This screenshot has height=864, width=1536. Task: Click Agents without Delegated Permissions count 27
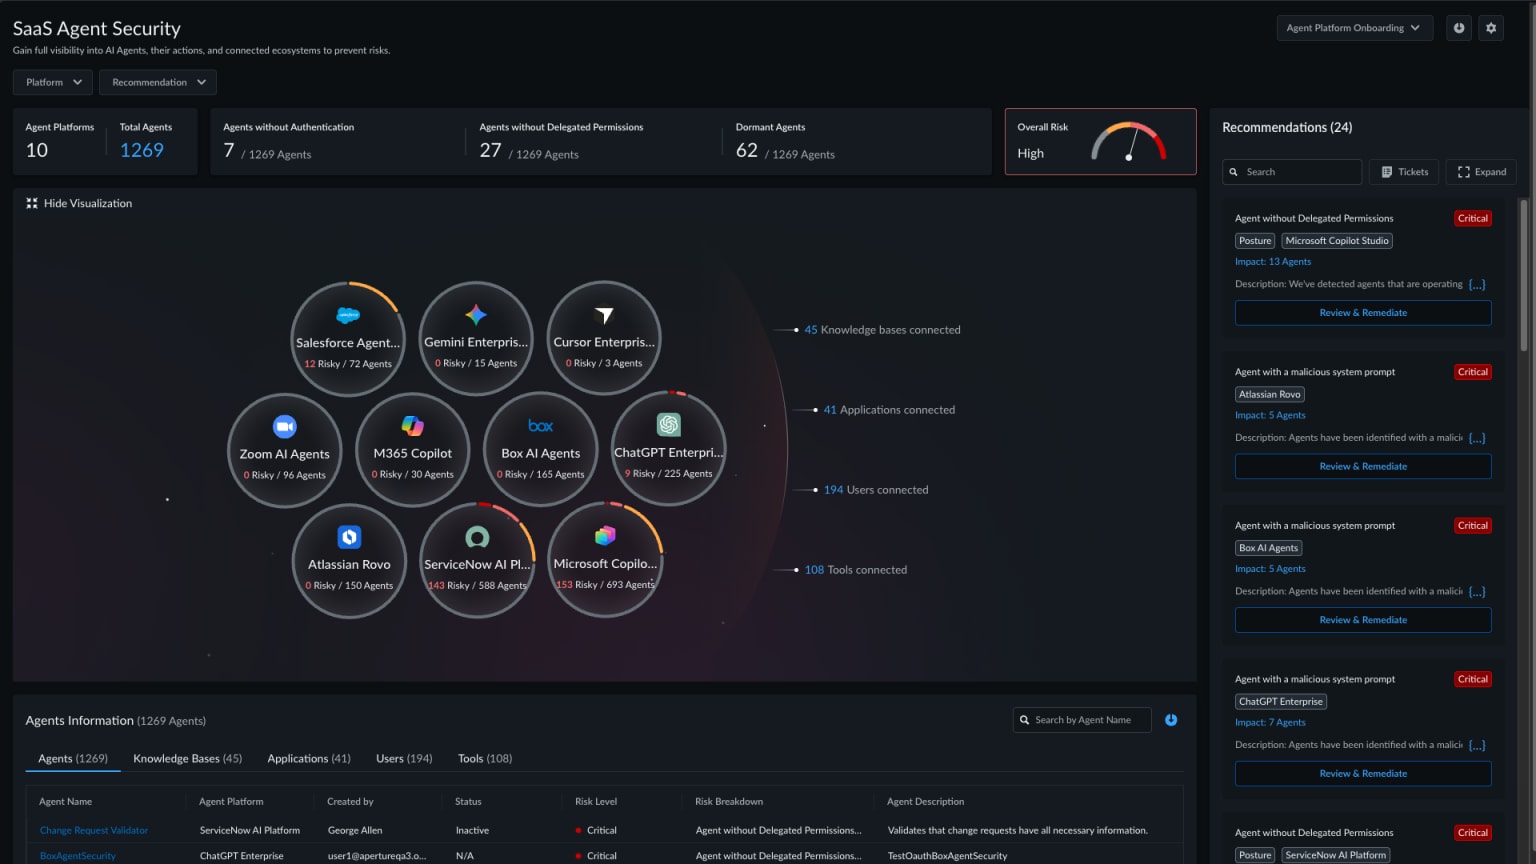click(490, 150)
